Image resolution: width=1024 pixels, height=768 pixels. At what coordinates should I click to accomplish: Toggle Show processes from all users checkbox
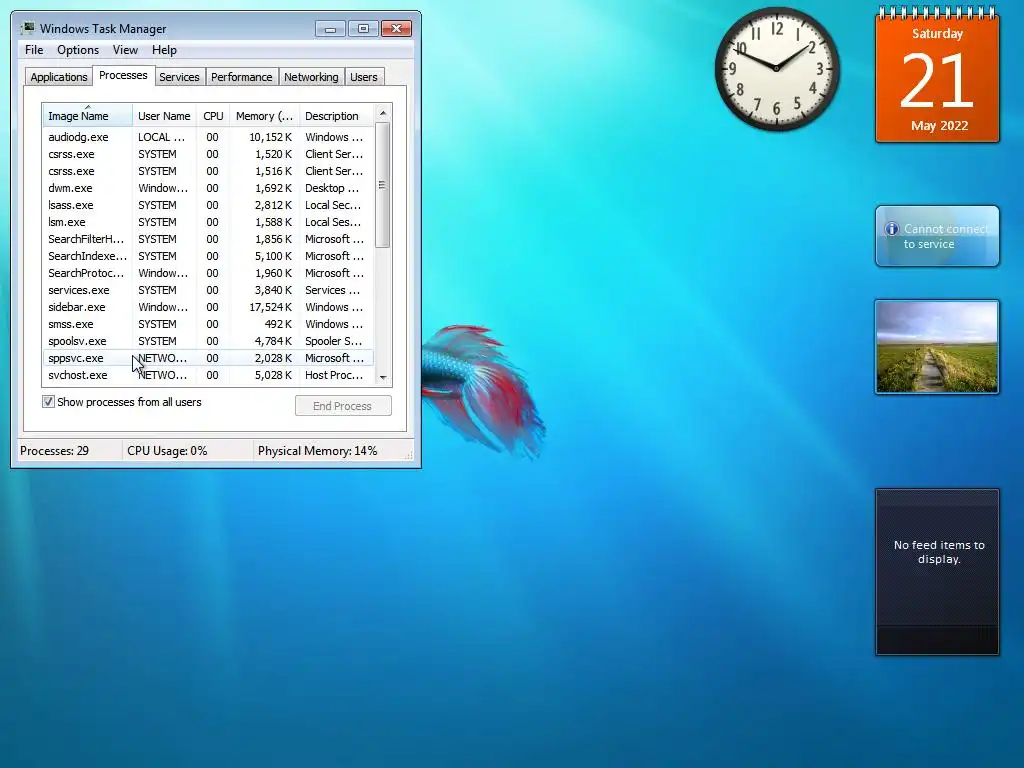(x=48, y=402)
